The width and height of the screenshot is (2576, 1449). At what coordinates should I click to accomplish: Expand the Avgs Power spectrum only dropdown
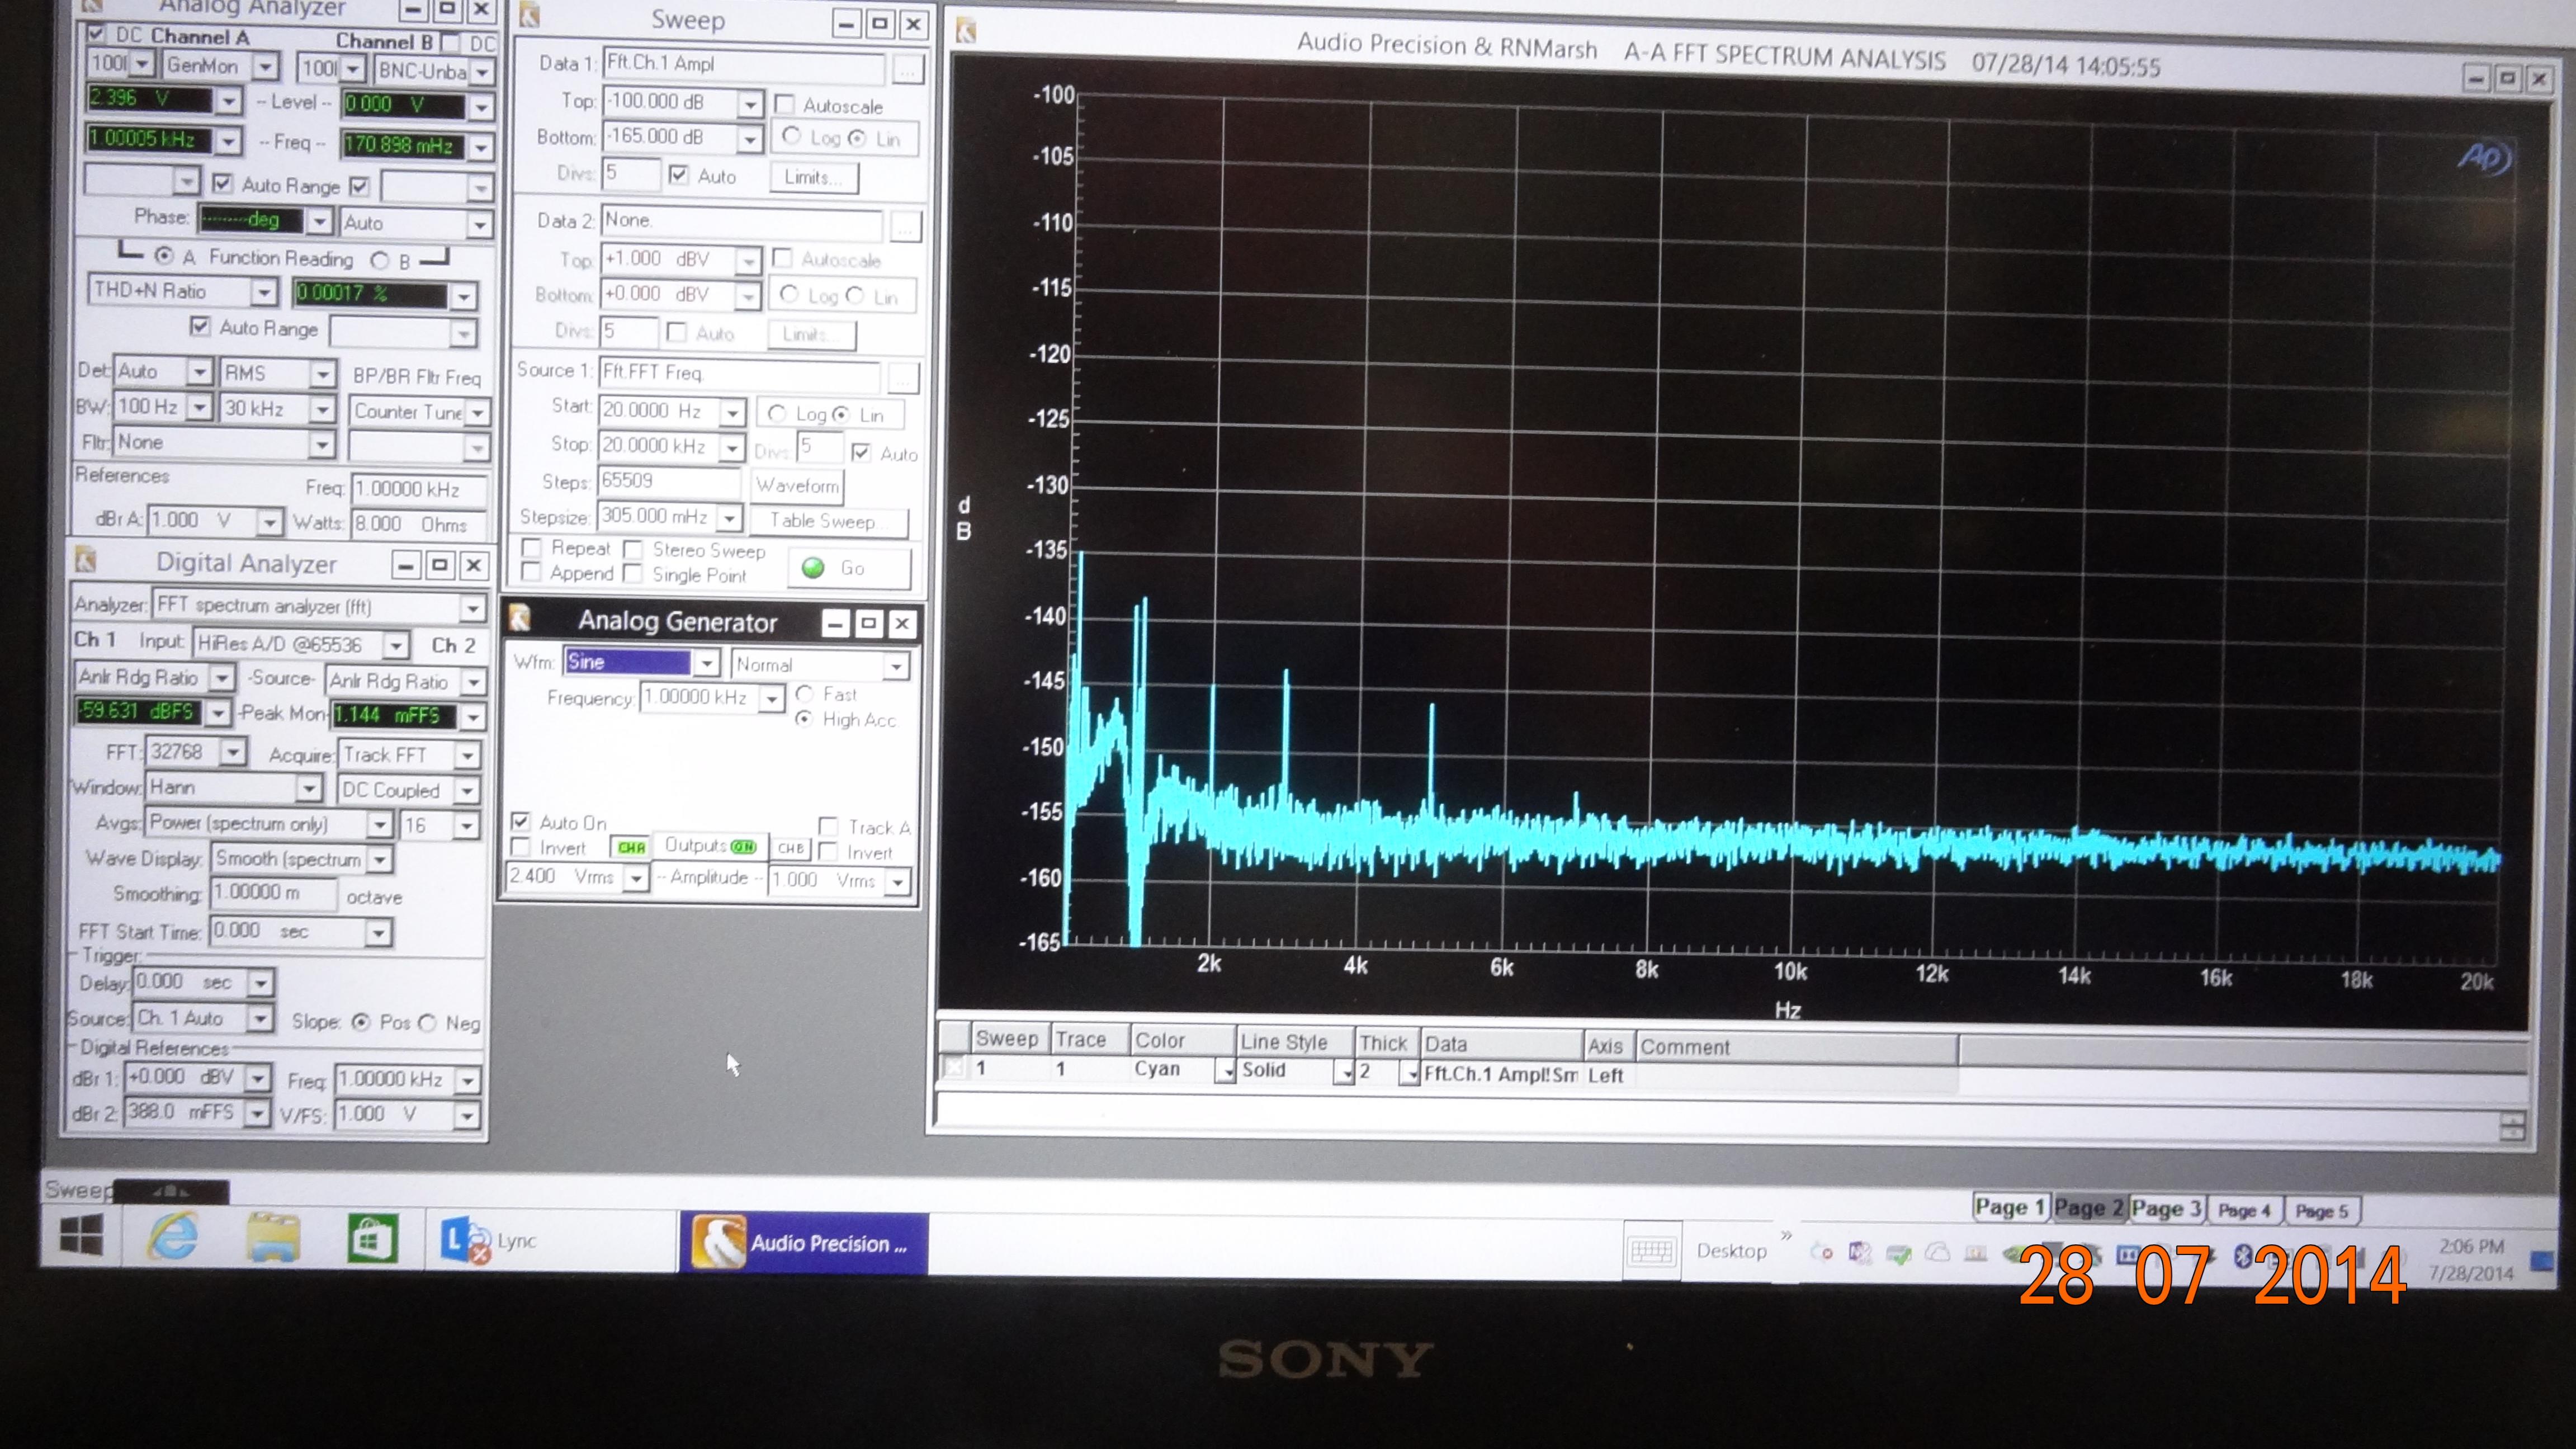click(379, 824)
